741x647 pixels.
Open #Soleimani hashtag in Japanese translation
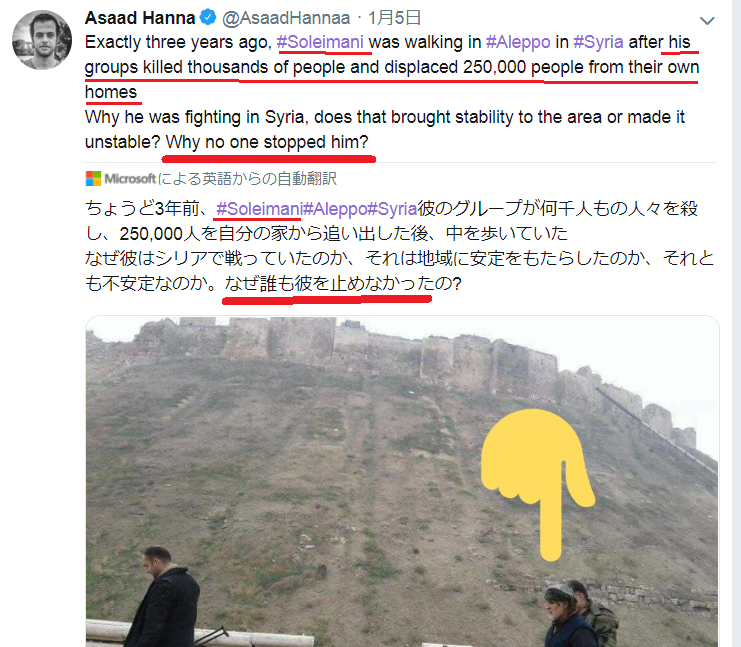coord(259,208)
